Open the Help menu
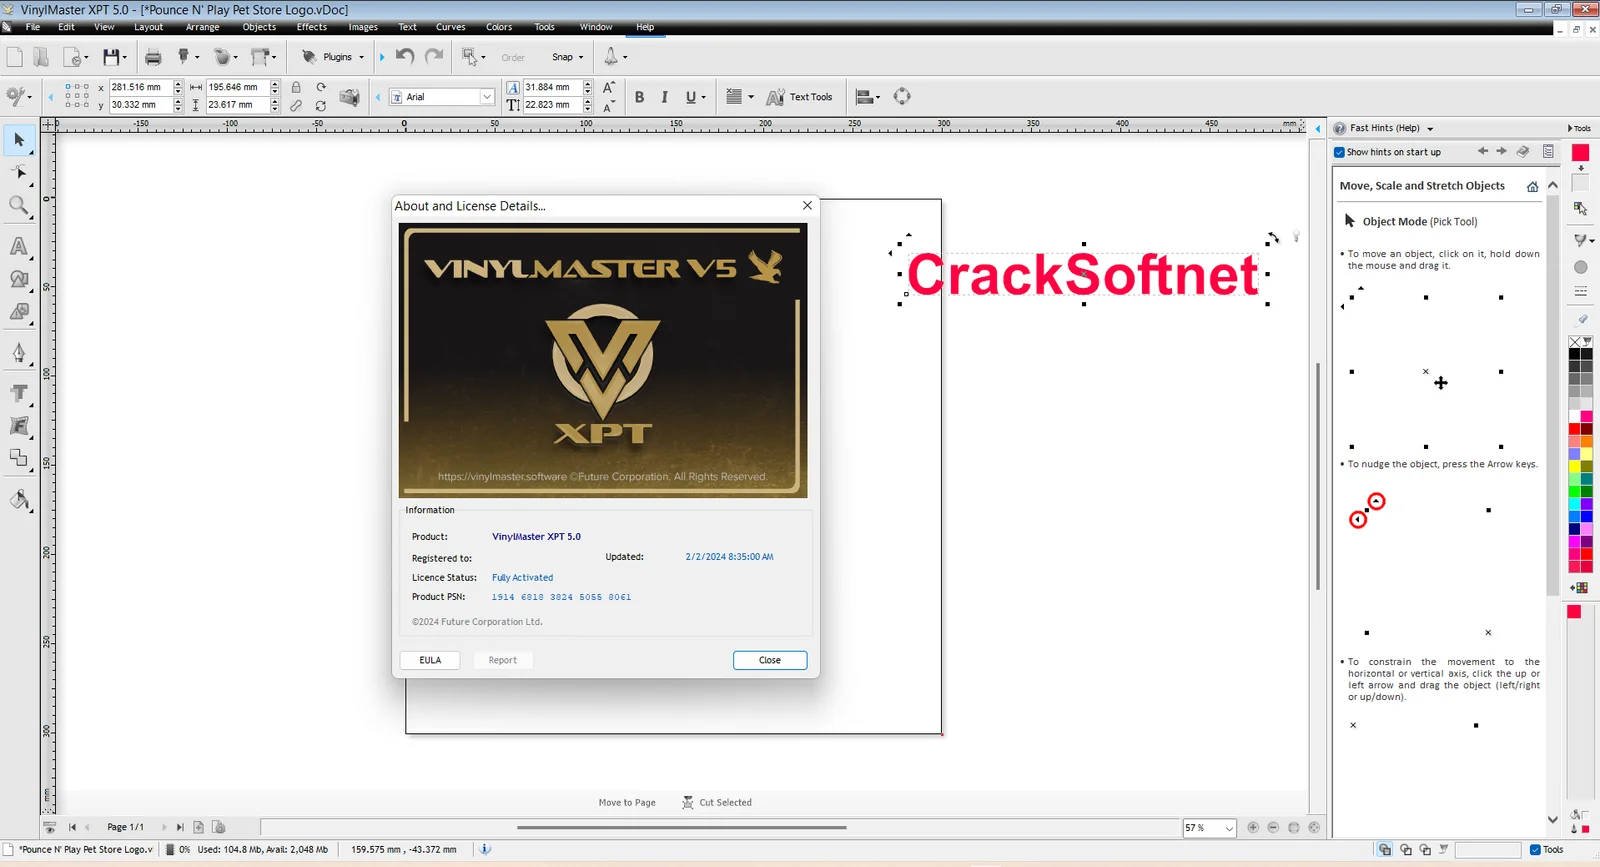The height and width of the screenshot is (867, 1600). pyautogui.click(x=645, y=27)
